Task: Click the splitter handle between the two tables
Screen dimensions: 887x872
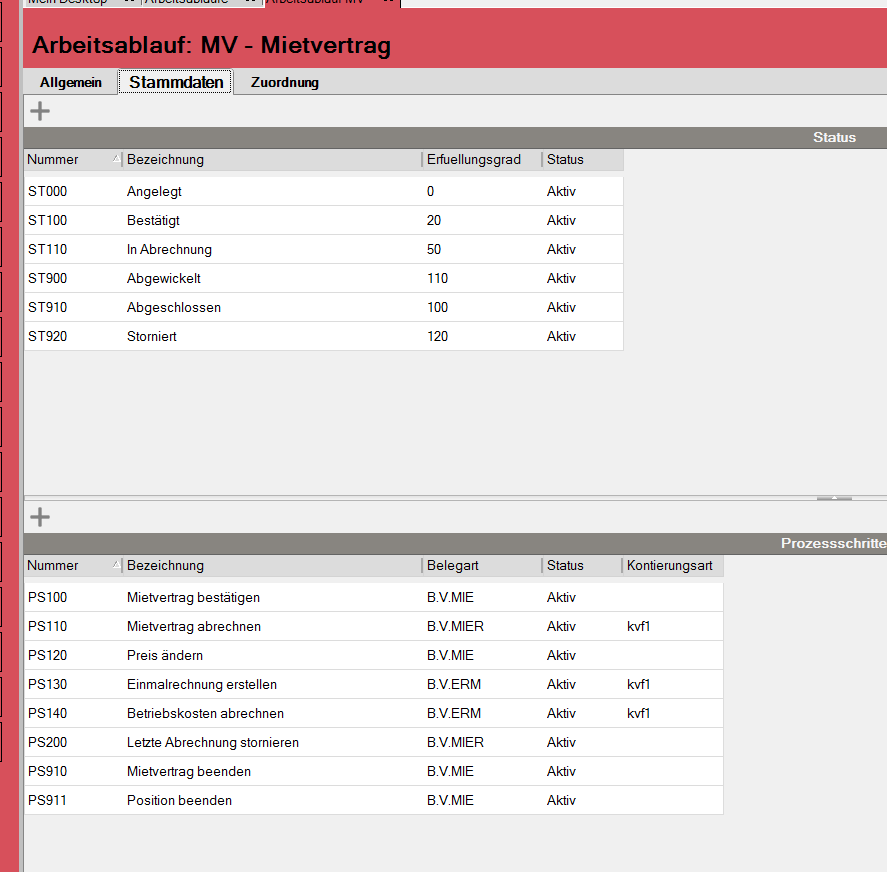Action: click(834, 497)
